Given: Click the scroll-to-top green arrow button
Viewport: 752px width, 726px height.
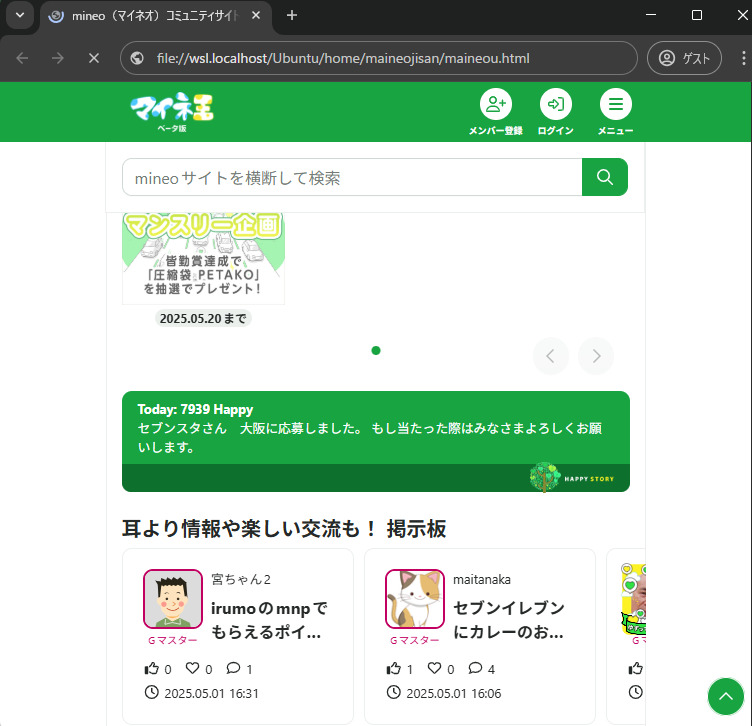Looking at the screenshot, I should coord(726,696).
